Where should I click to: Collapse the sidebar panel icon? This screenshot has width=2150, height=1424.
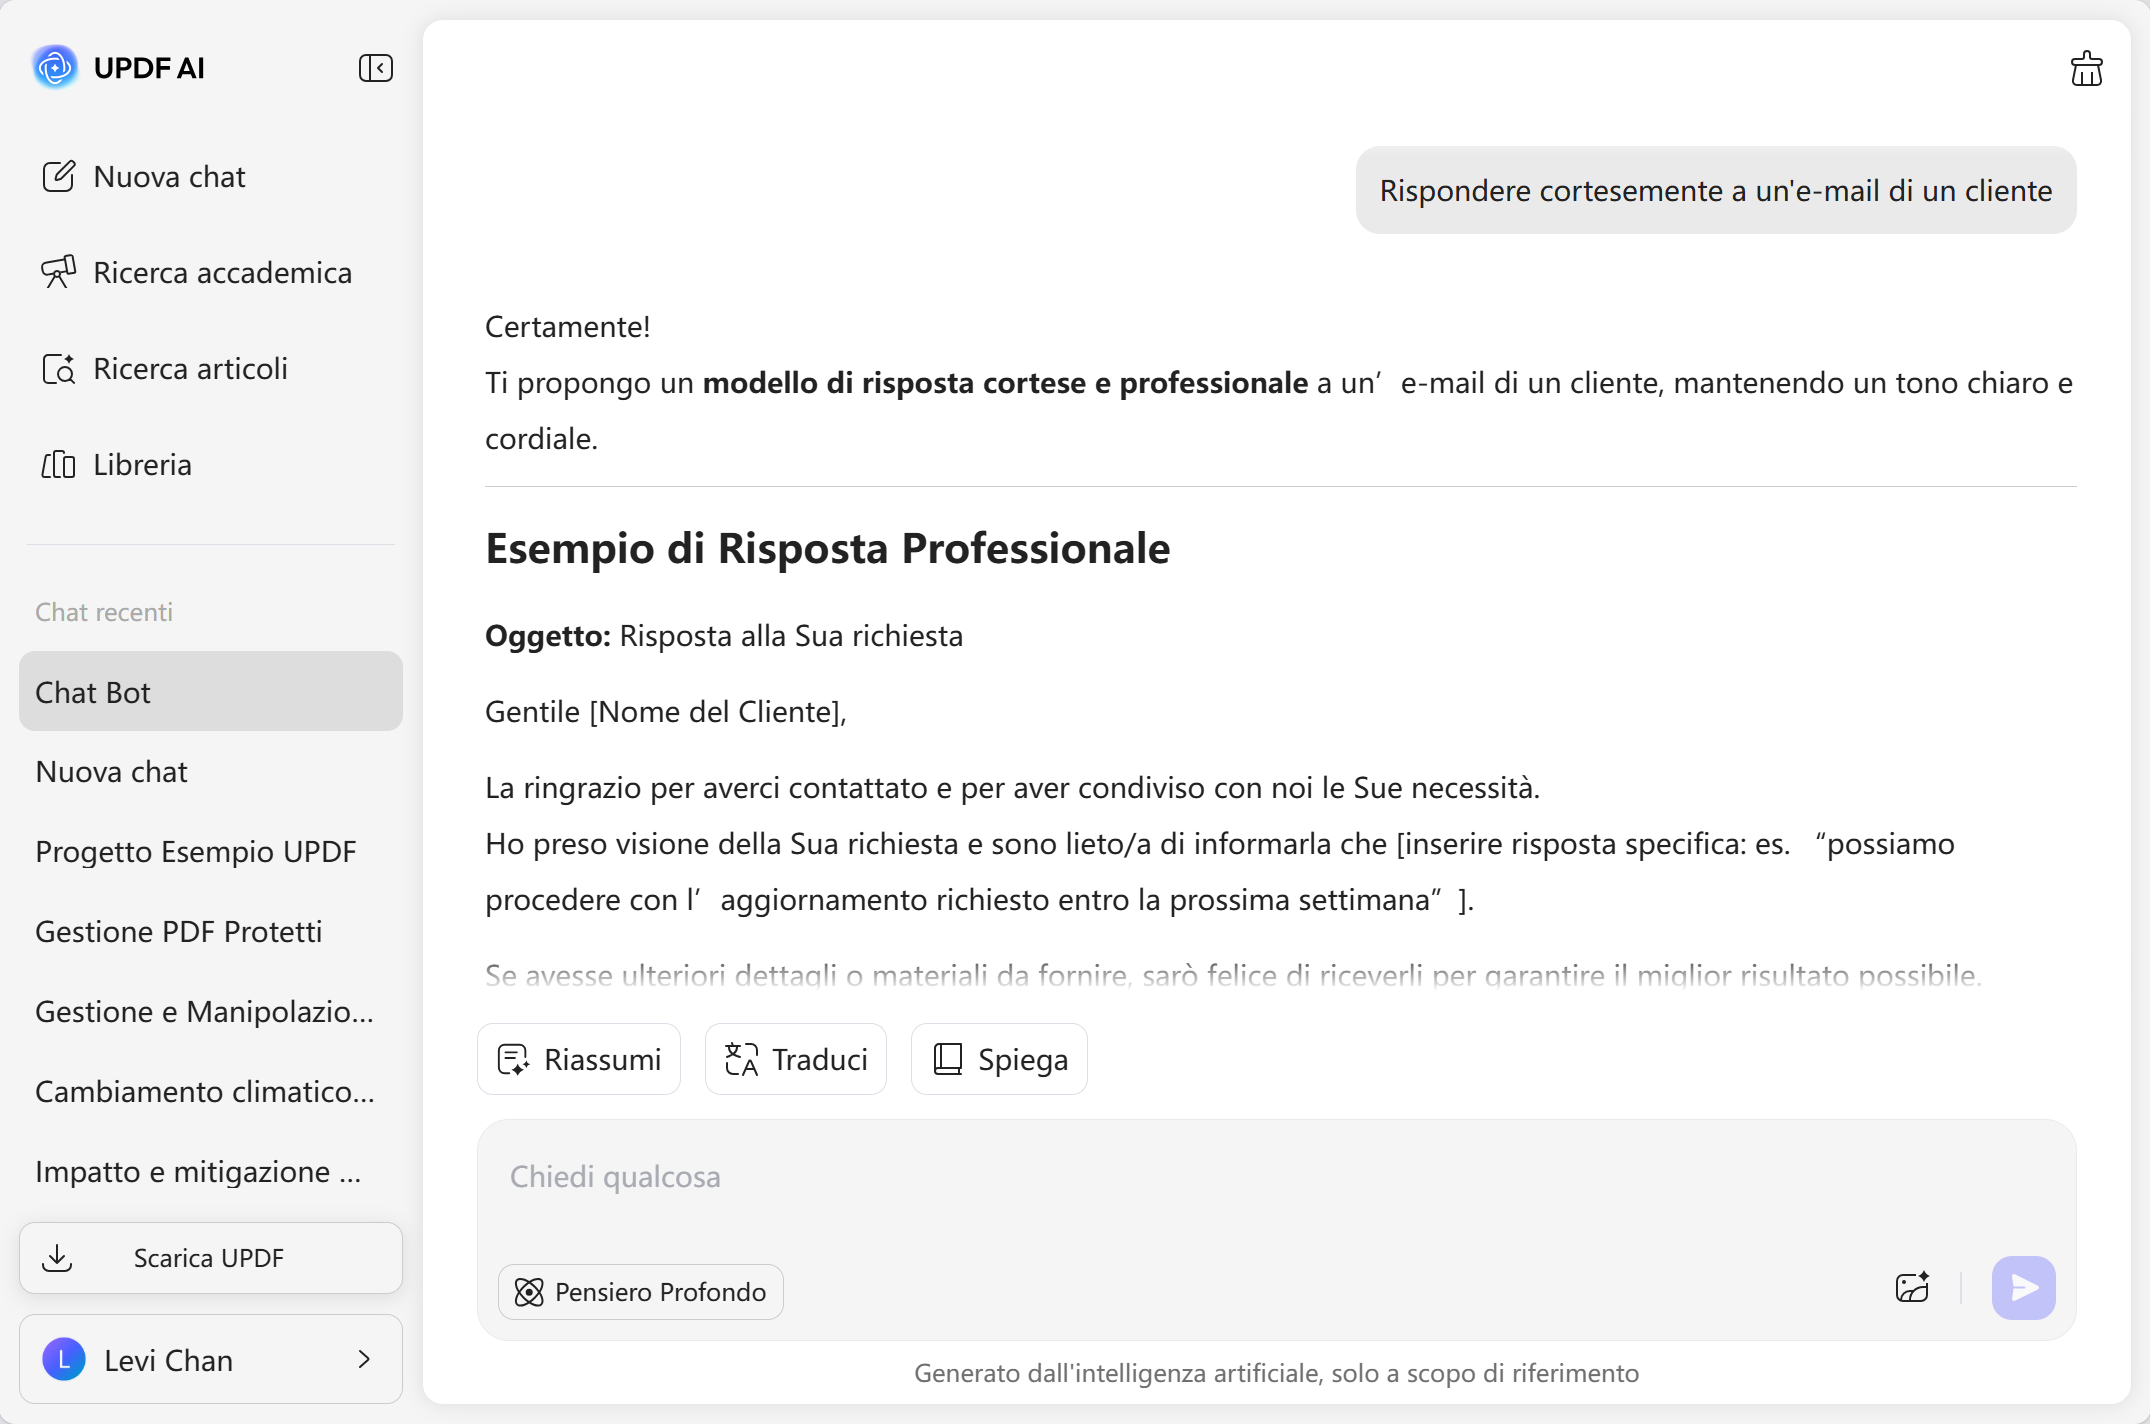point(375,68)
